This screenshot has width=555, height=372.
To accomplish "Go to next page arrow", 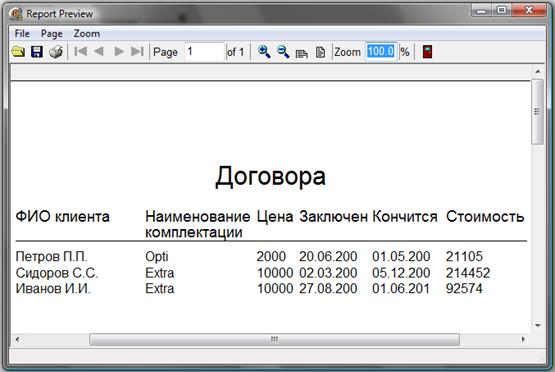I will 119,52.
